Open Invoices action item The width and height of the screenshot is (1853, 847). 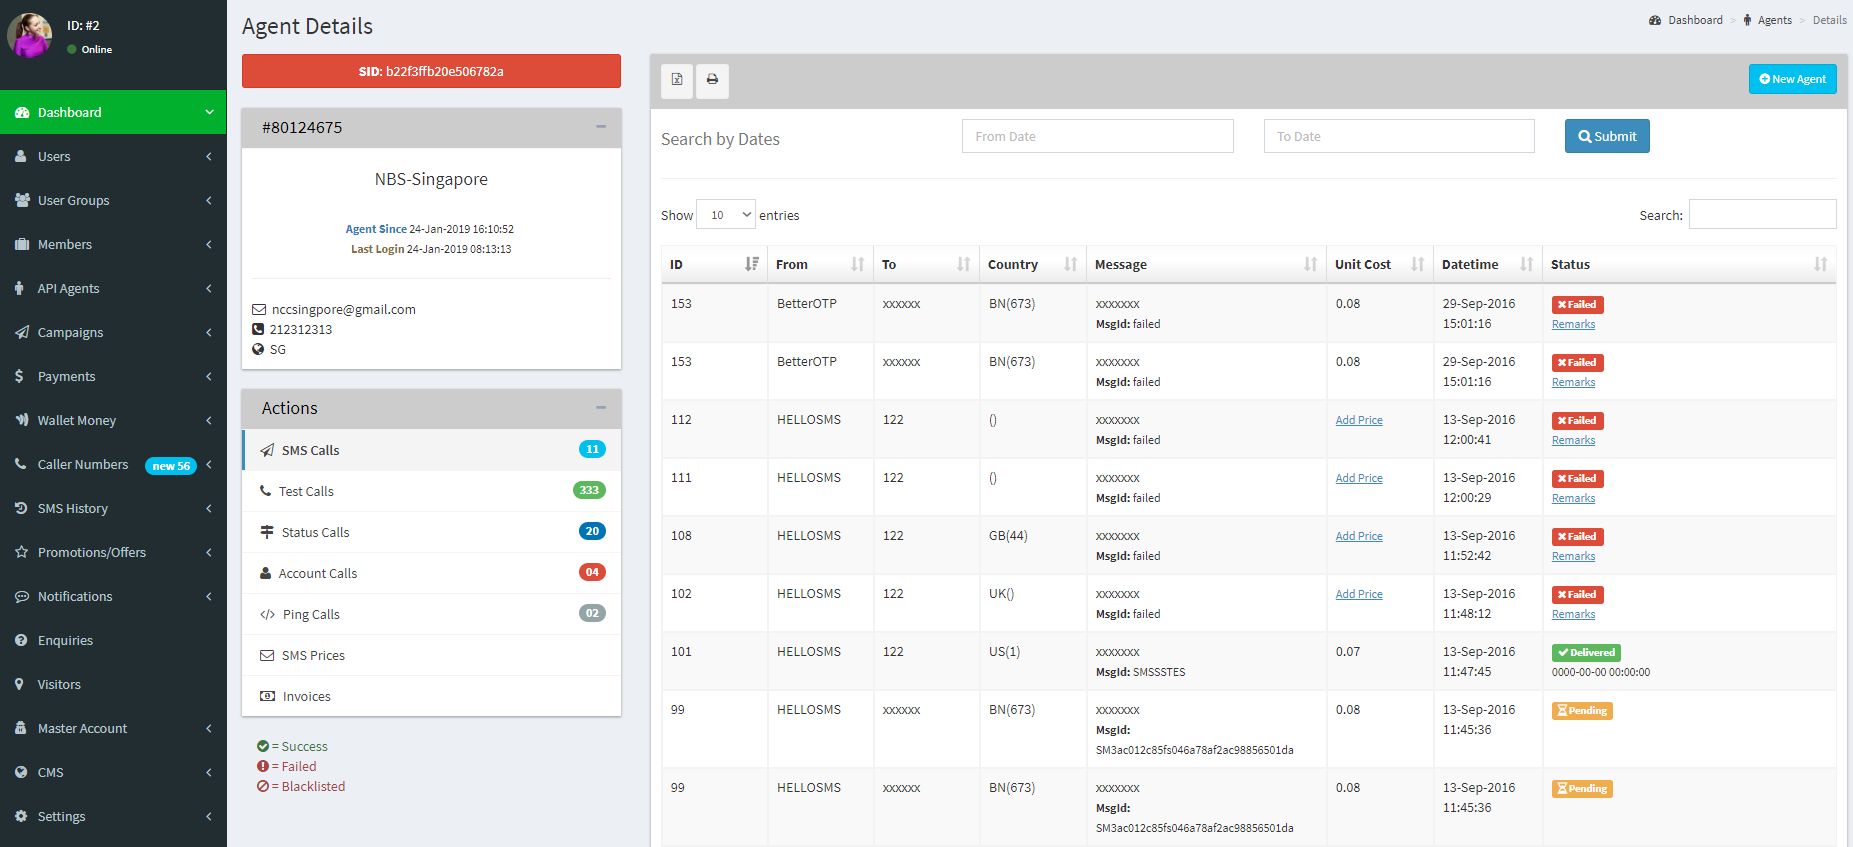[431, 696]
